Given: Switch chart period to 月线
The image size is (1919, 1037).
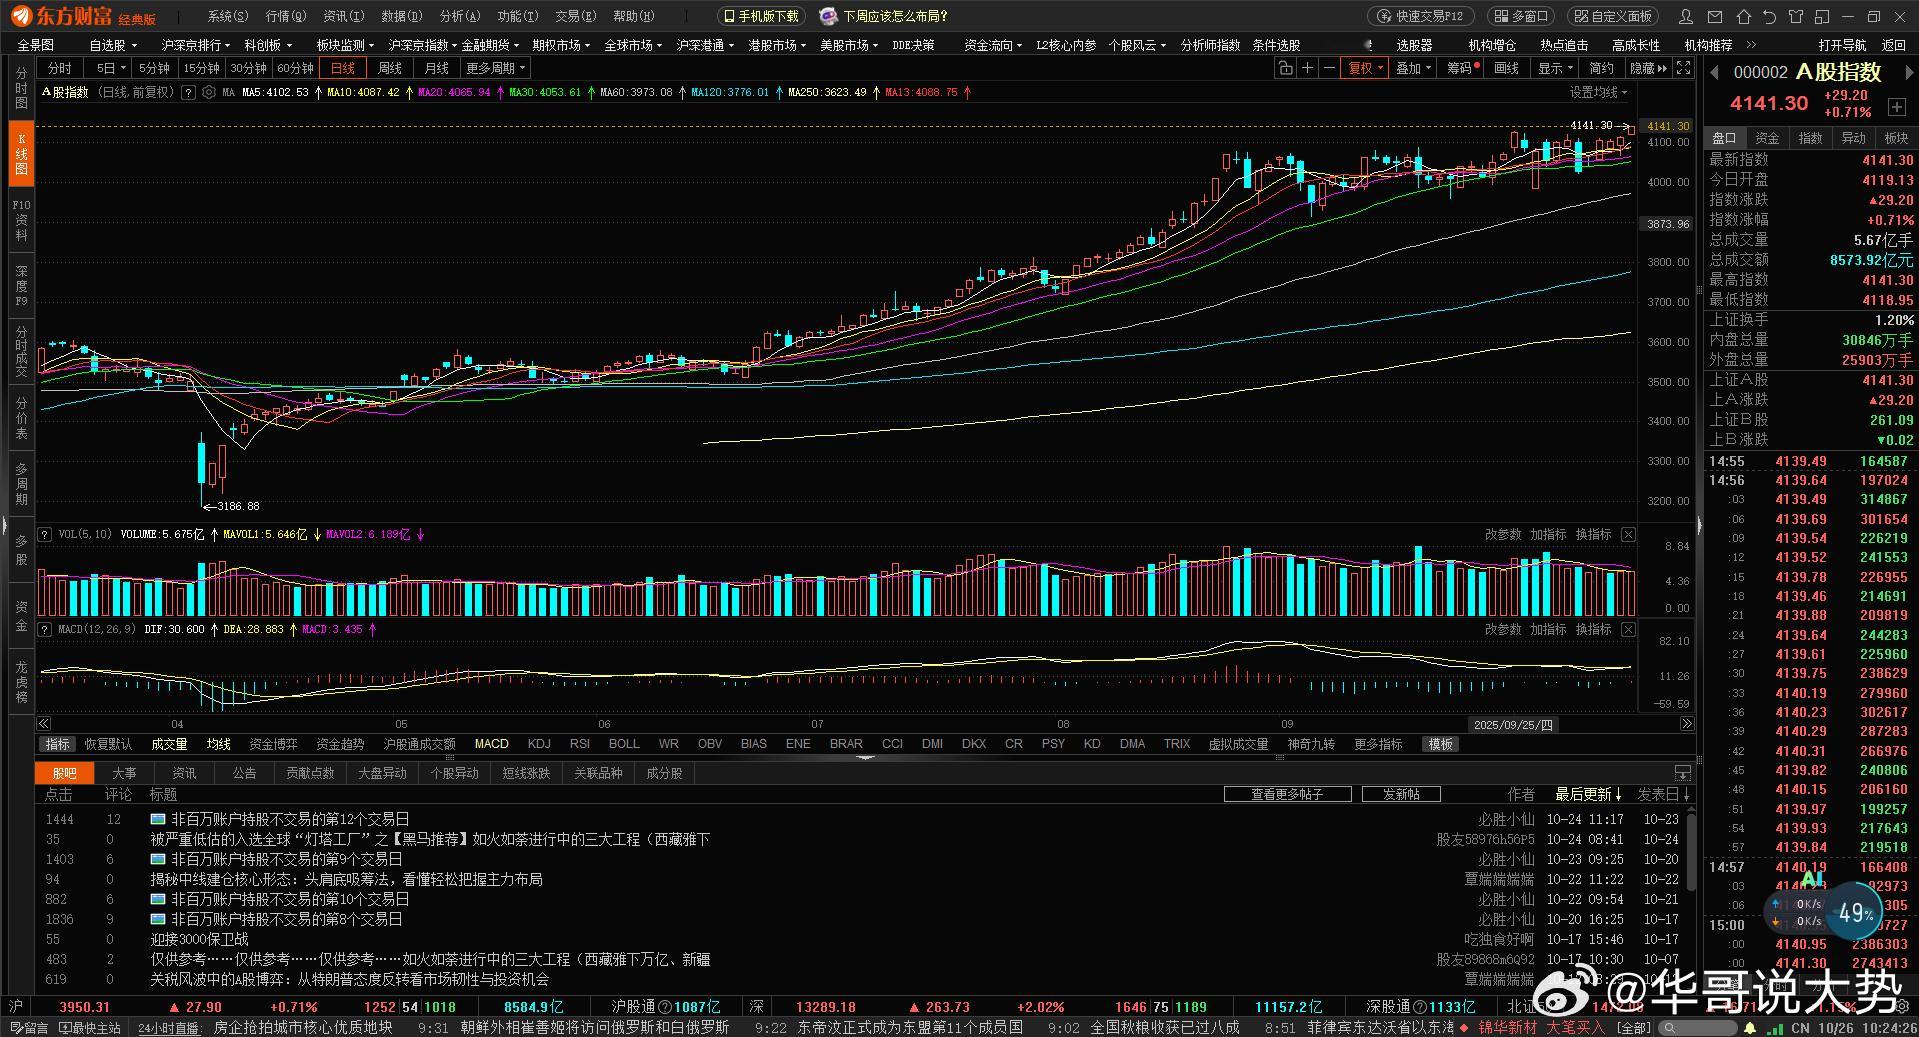Looking at the screenshot, I should click(437, 68).
